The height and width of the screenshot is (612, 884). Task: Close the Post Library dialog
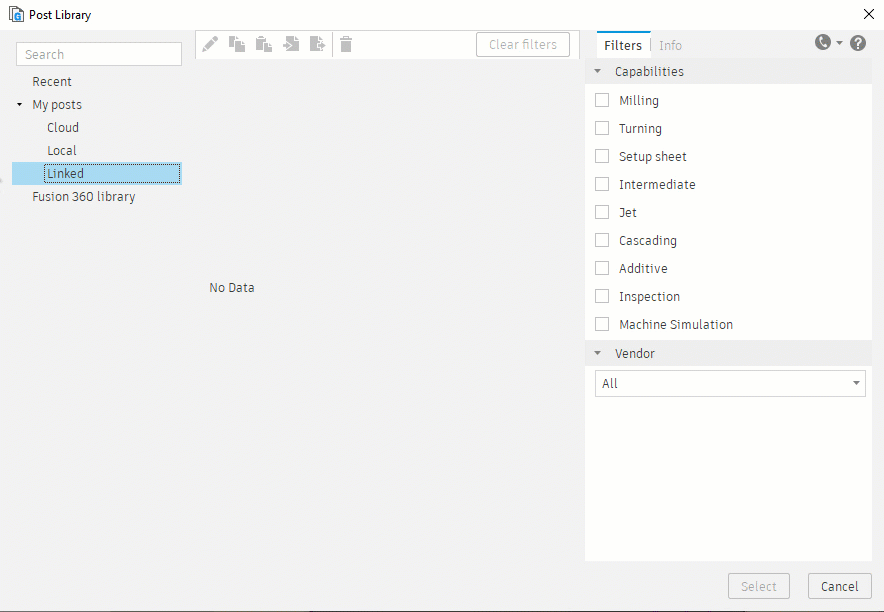(x=869, y=14)
